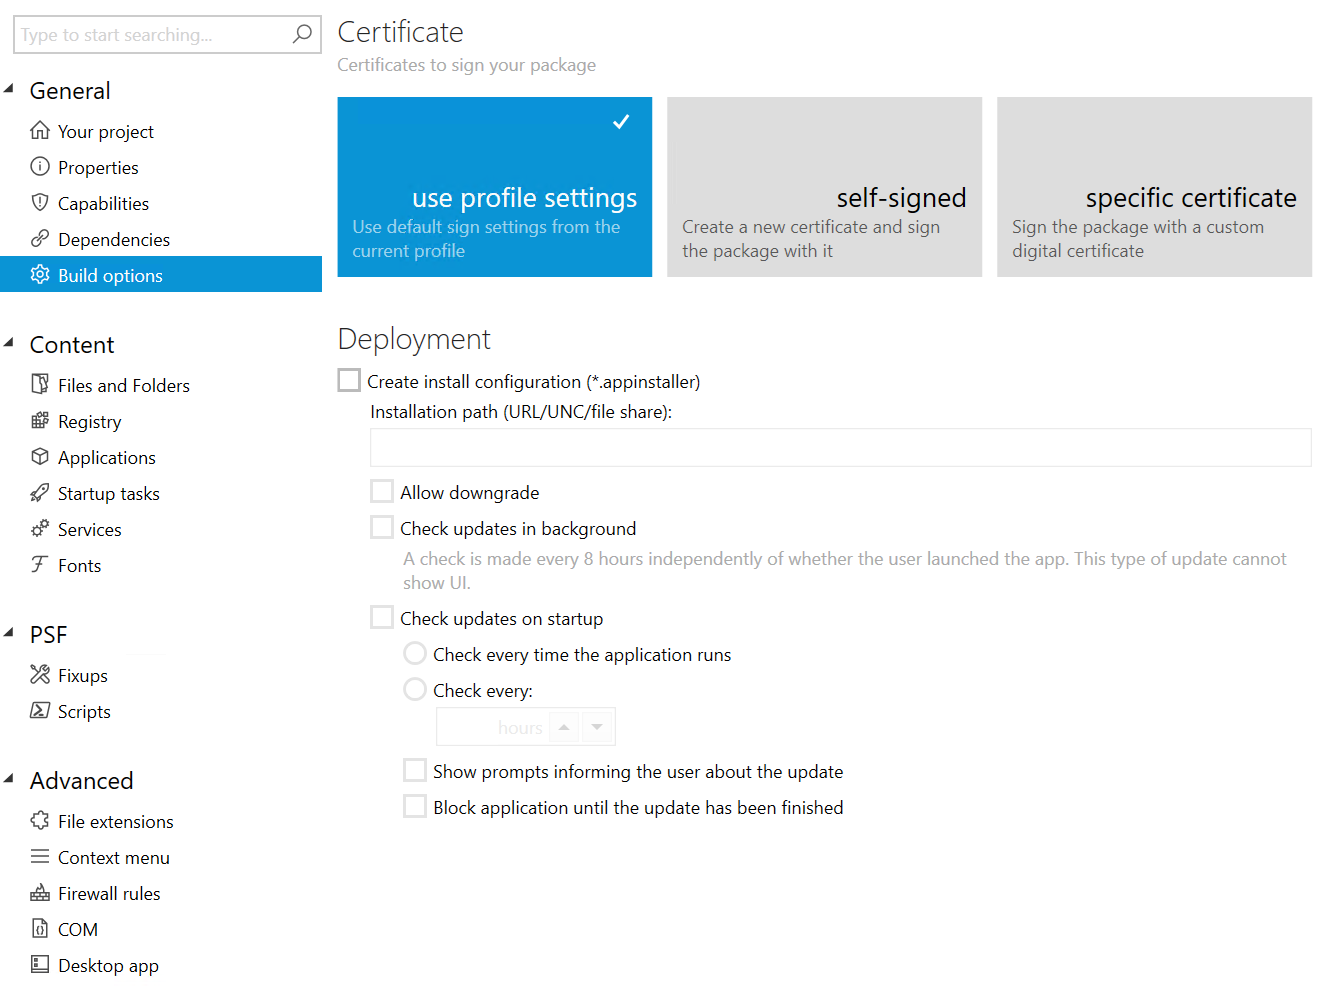Collapse the Advanced section

click(12, 779)
